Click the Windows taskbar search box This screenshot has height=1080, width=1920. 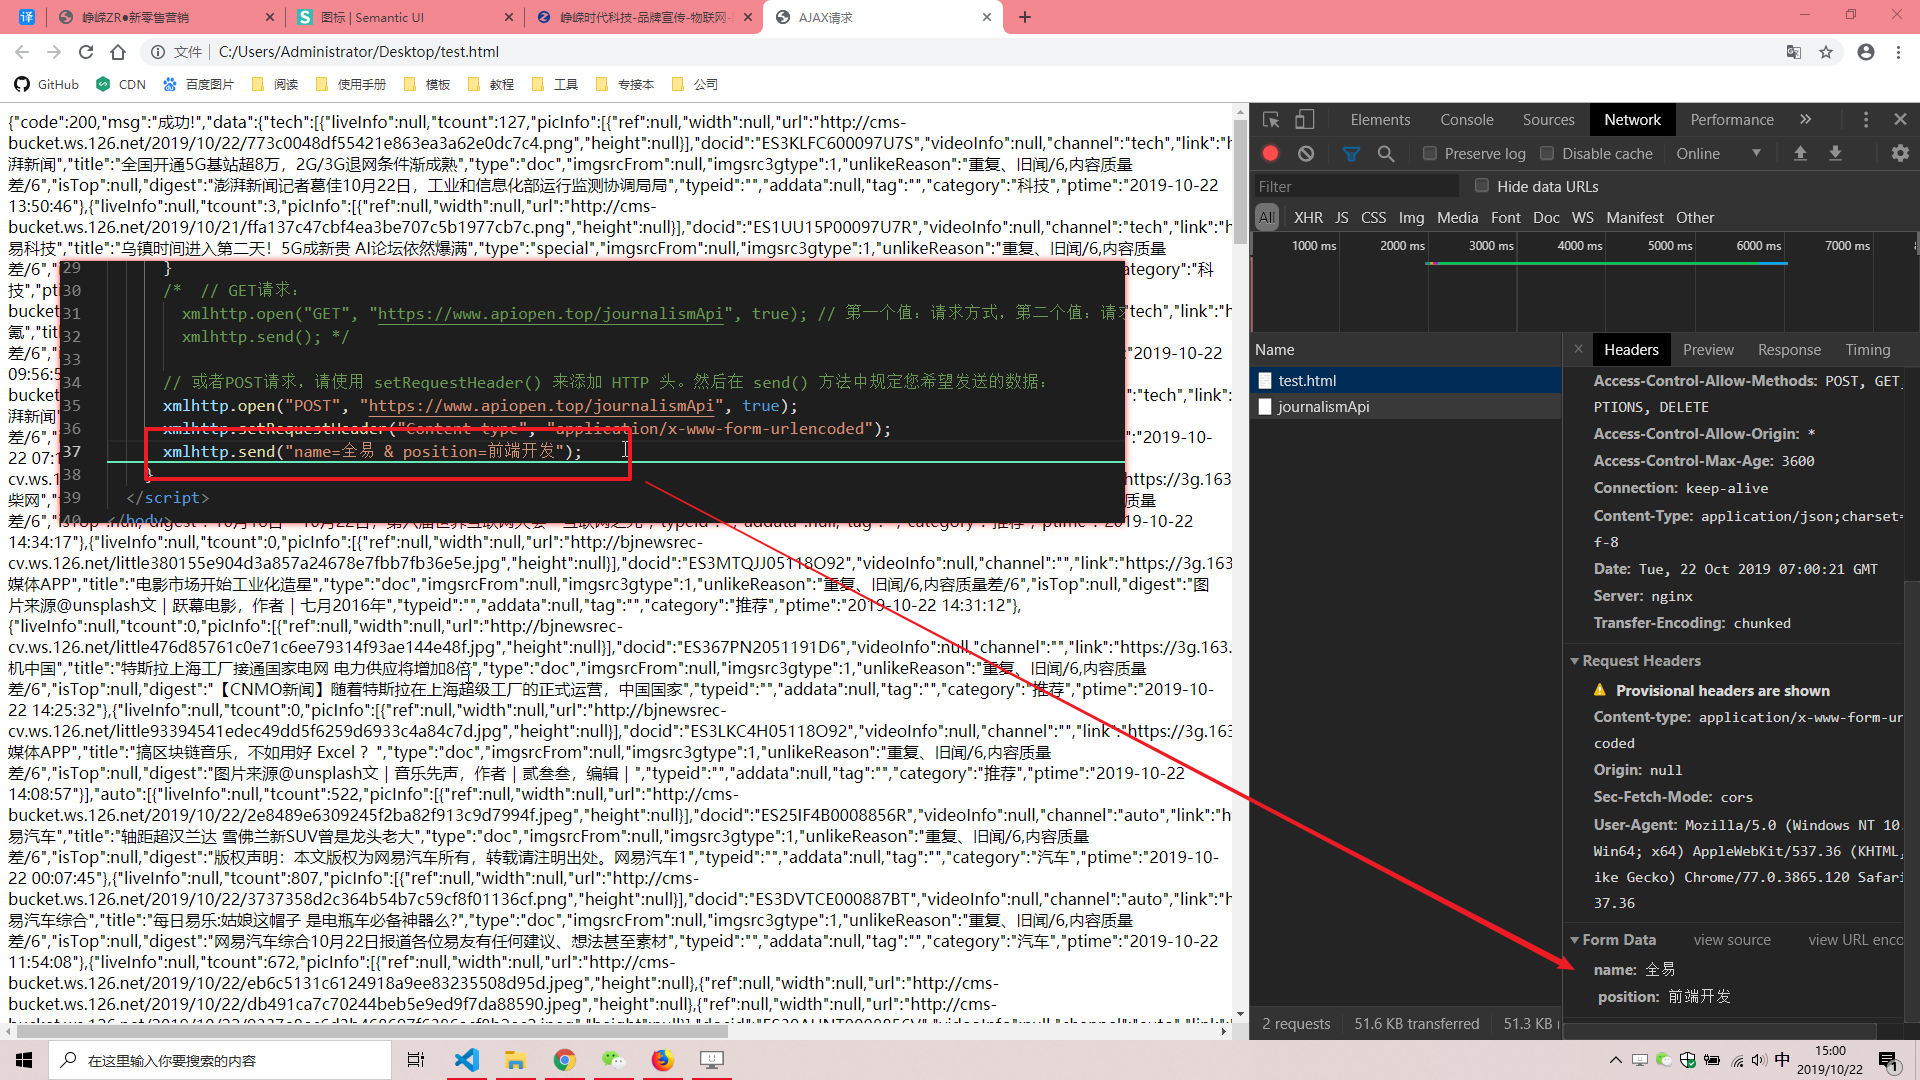click(x=220, y=1060)
